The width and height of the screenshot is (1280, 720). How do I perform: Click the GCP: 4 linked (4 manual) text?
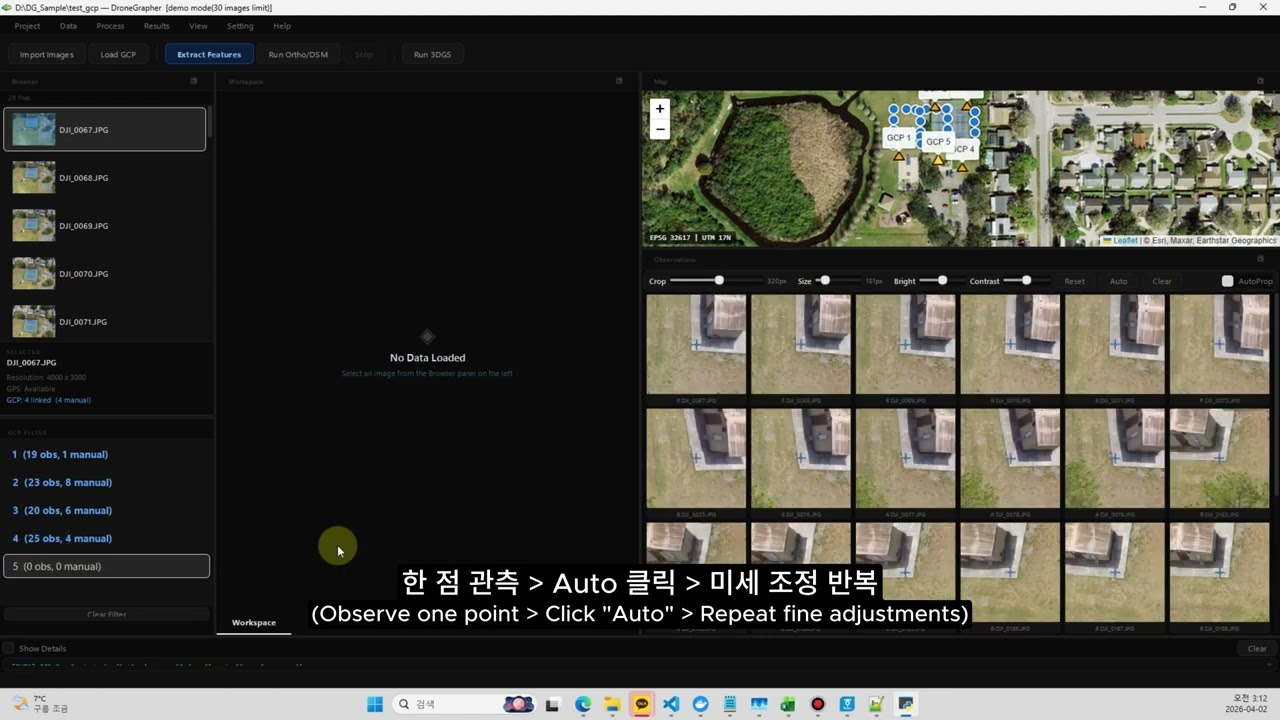[49, 400]
